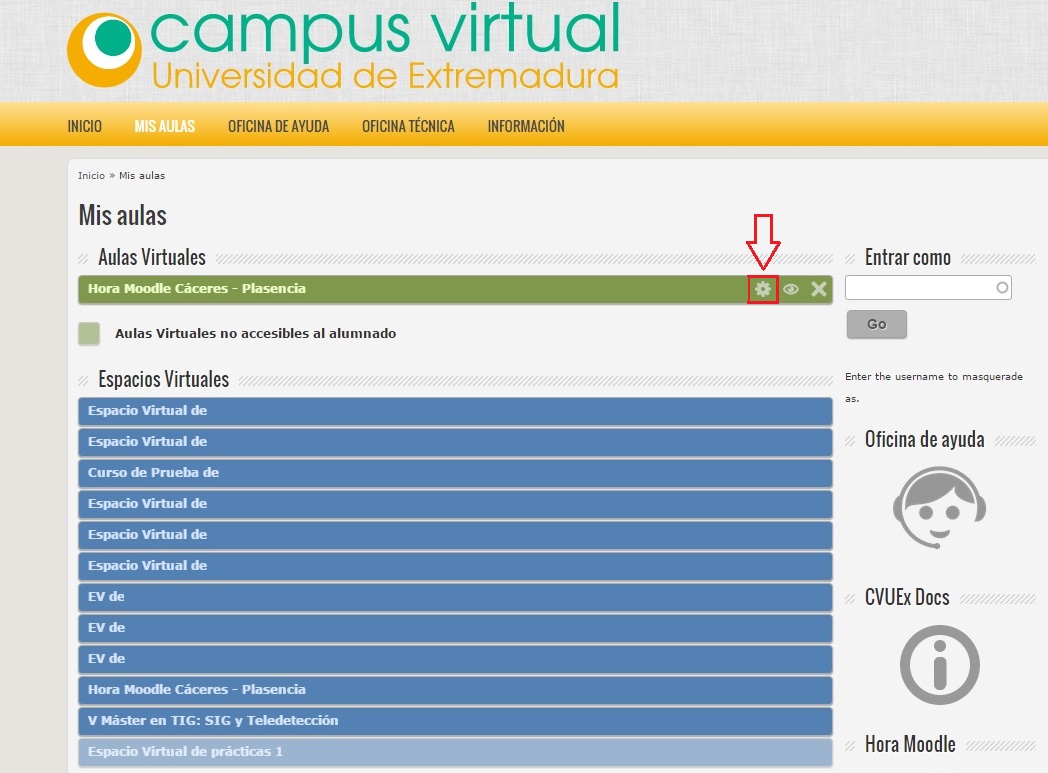Toggle the eye visibility icon for Hora Moodle

tap(791, 289)
